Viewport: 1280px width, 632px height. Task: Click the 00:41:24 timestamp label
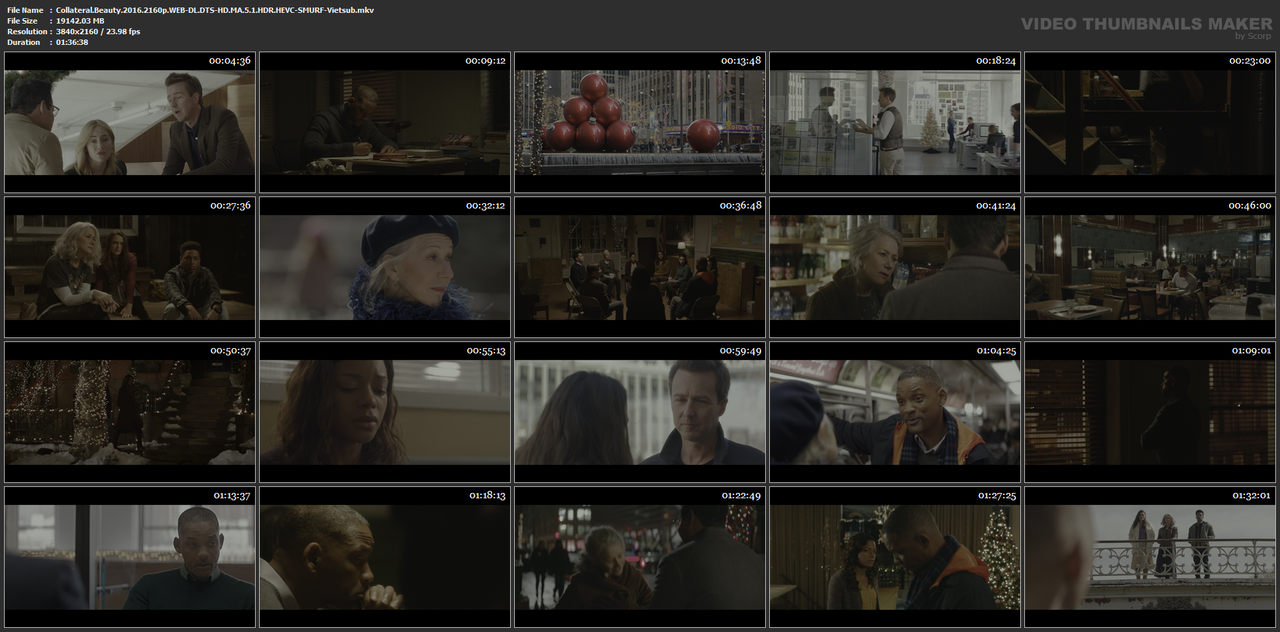[996, 206]
